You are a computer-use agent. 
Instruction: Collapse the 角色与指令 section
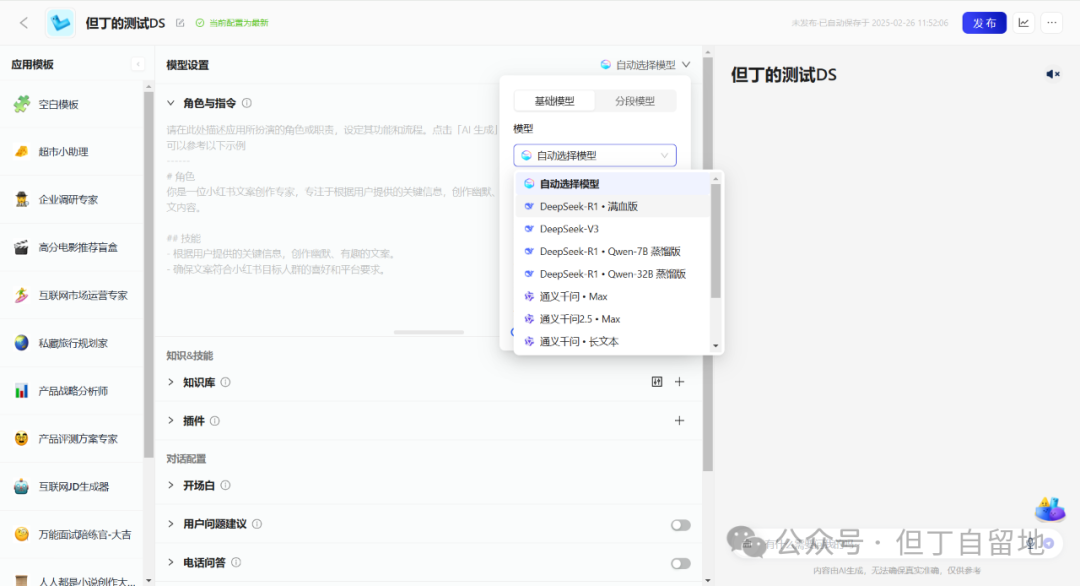pos(172,103)
